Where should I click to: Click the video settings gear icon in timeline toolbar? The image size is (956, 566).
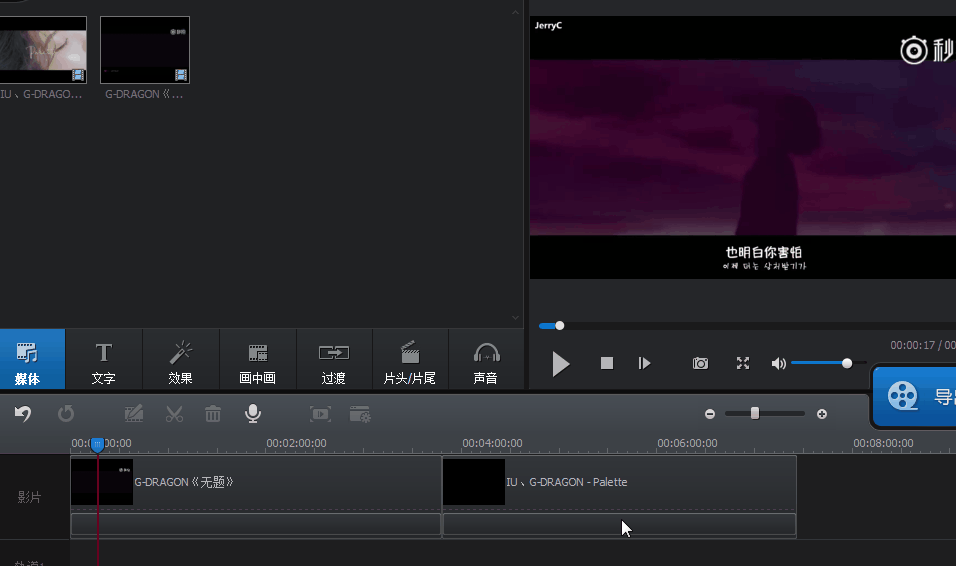[360, 414]
